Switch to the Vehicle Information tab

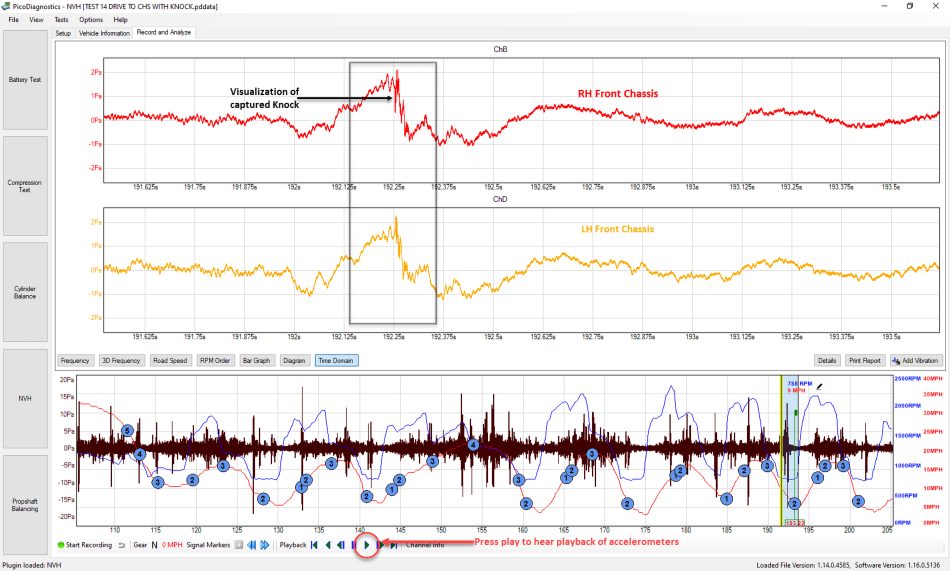tap(104, 33)
